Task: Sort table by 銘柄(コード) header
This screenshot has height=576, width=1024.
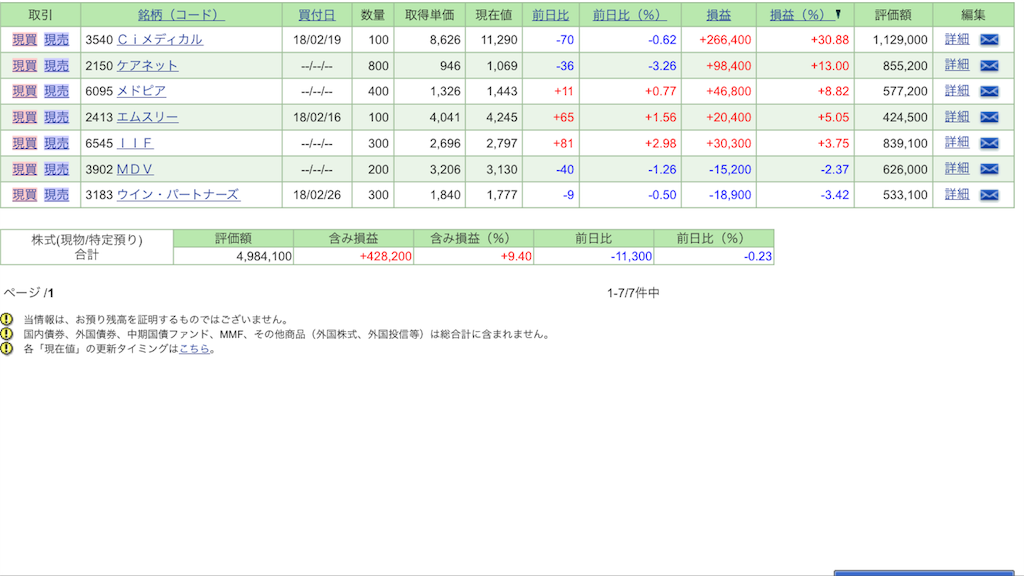Action: pos(181,14)
